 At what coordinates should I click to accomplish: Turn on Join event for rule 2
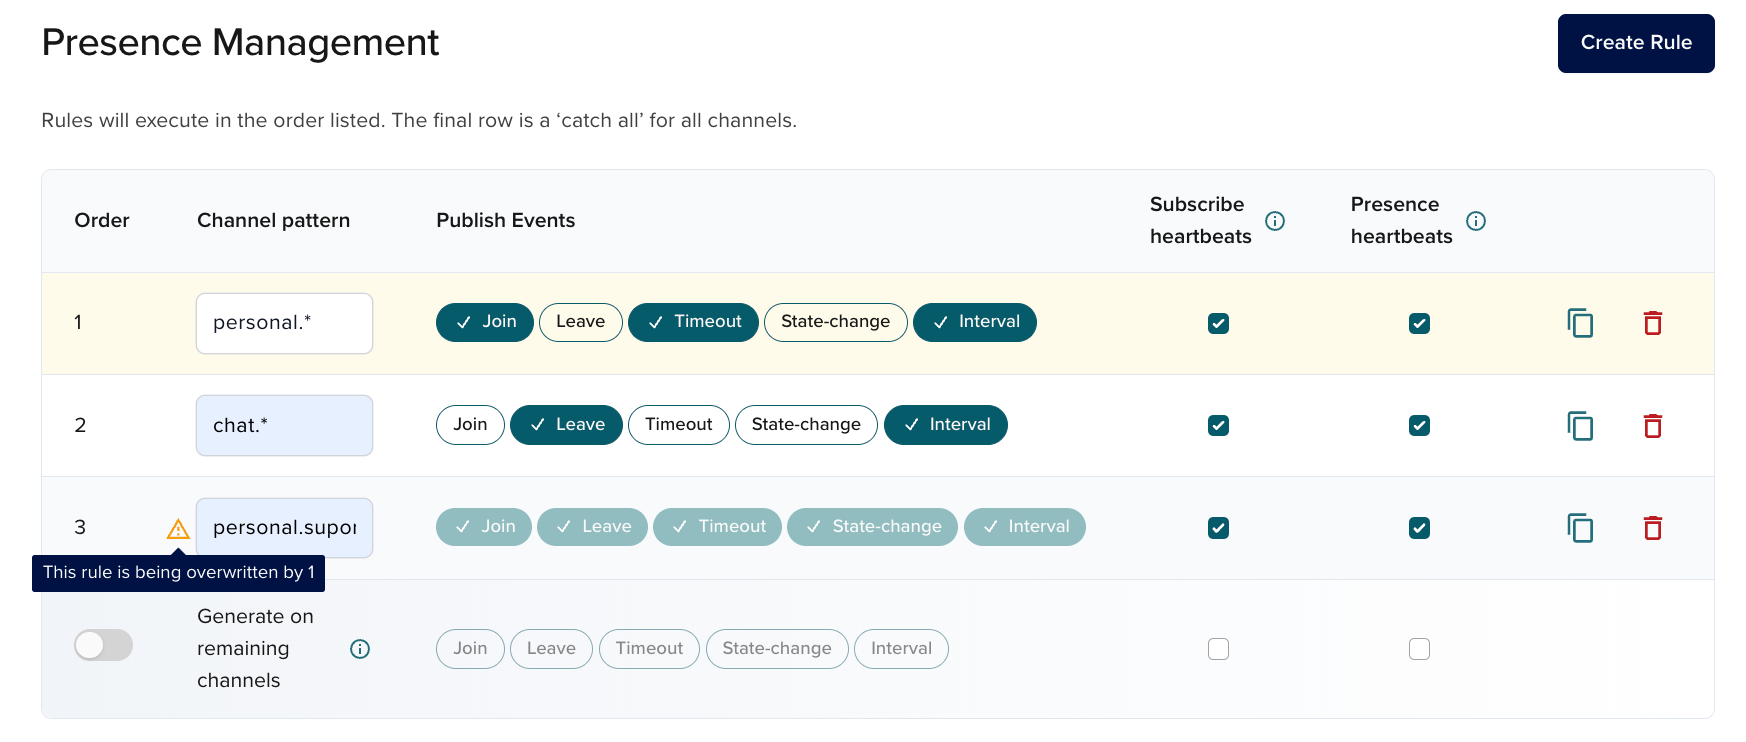point(470,425)
